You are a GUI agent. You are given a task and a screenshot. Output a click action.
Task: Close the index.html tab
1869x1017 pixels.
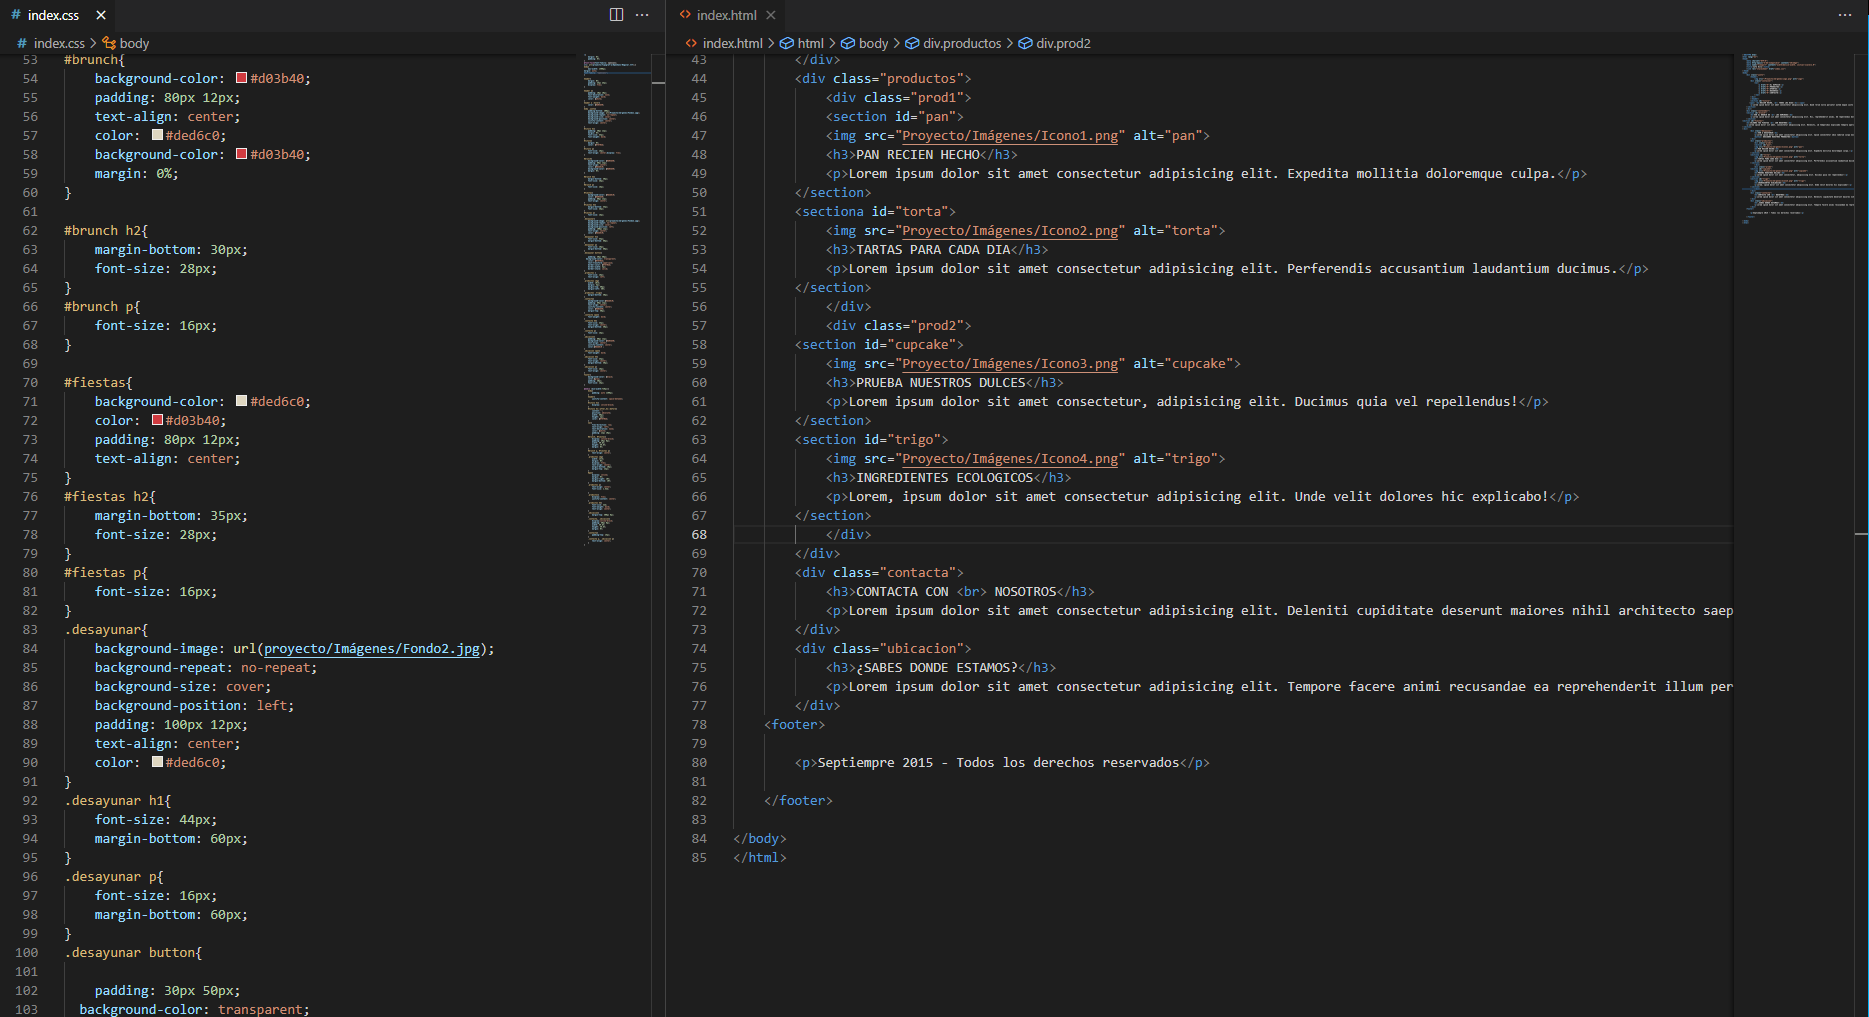point(770,15)
